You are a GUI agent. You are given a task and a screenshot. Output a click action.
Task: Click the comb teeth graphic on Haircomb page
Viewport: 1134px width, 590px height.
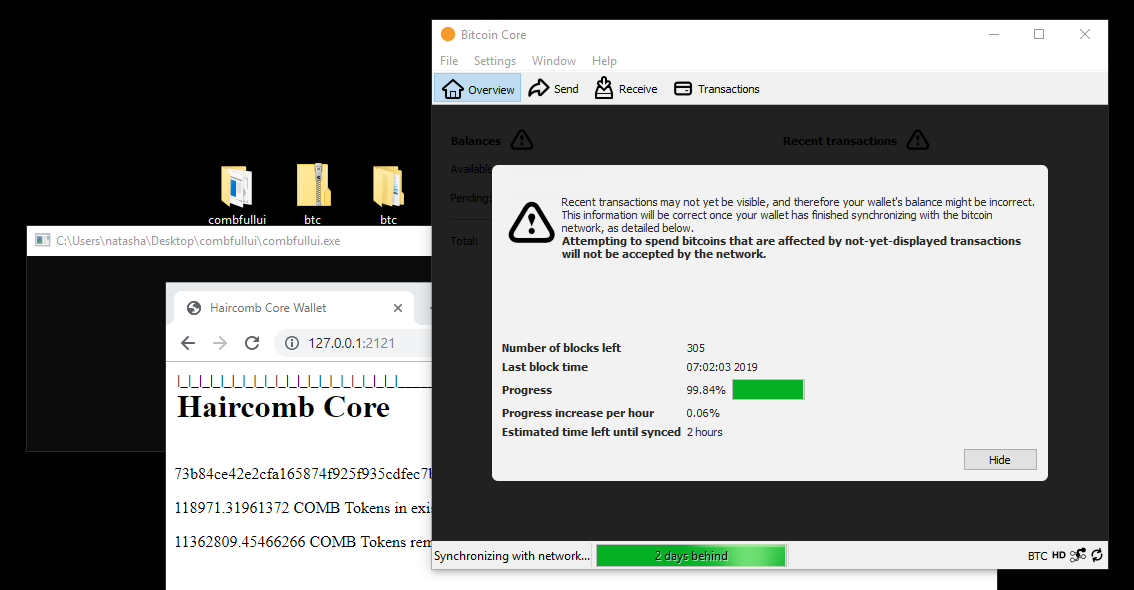[x=304, y=381]
